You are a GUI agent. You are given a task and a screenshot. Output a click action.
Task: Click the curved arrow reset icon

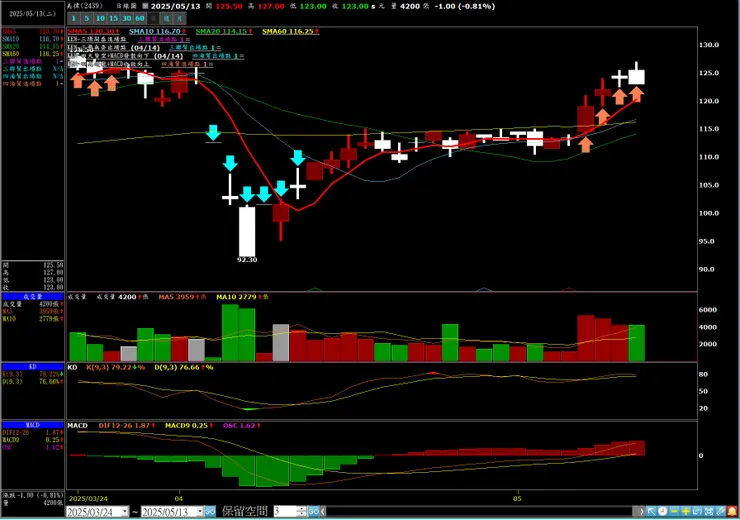point(697,512)
